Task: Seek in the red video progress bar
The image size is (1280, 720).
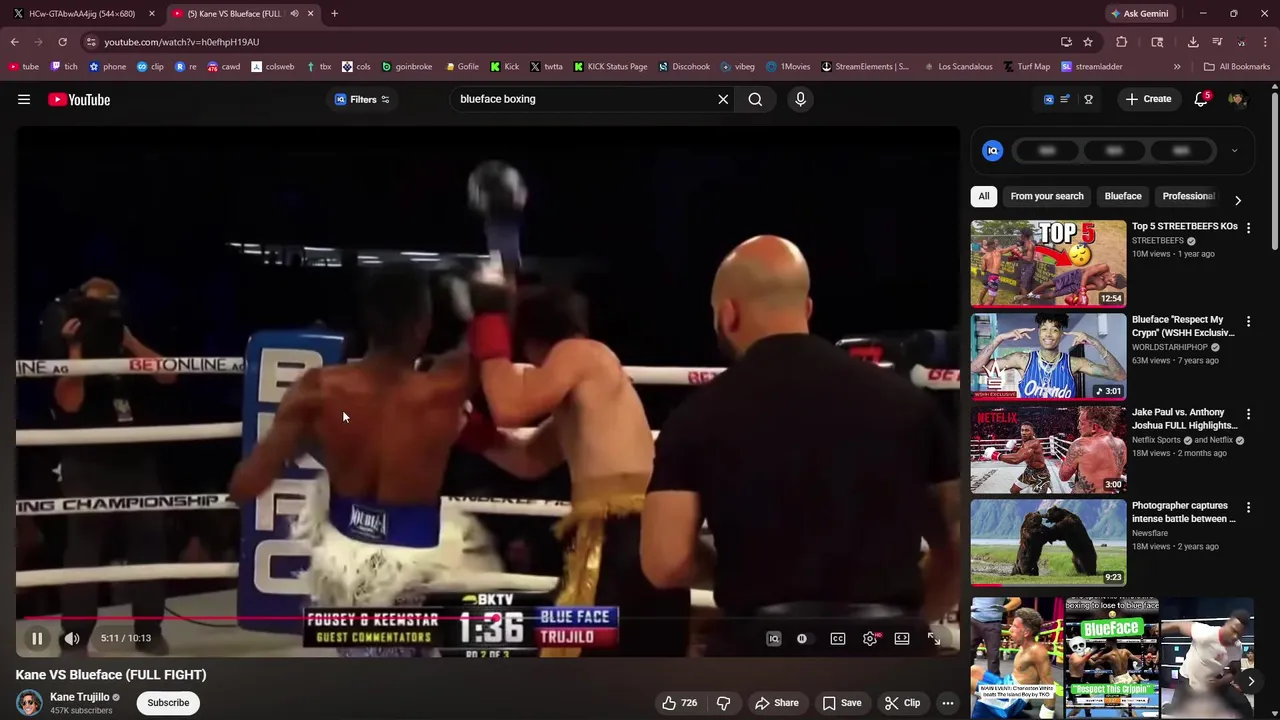Action: pyautogui.click(x=487, y=618)
